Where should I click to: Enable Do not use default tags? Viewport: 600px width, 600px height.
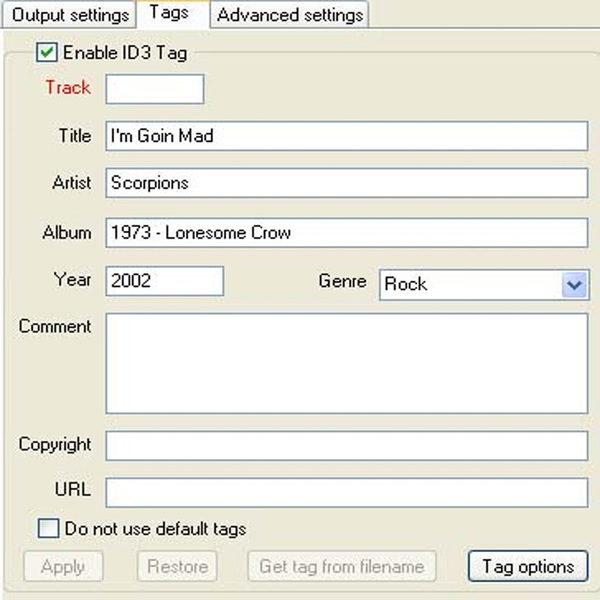click(49, 528)
